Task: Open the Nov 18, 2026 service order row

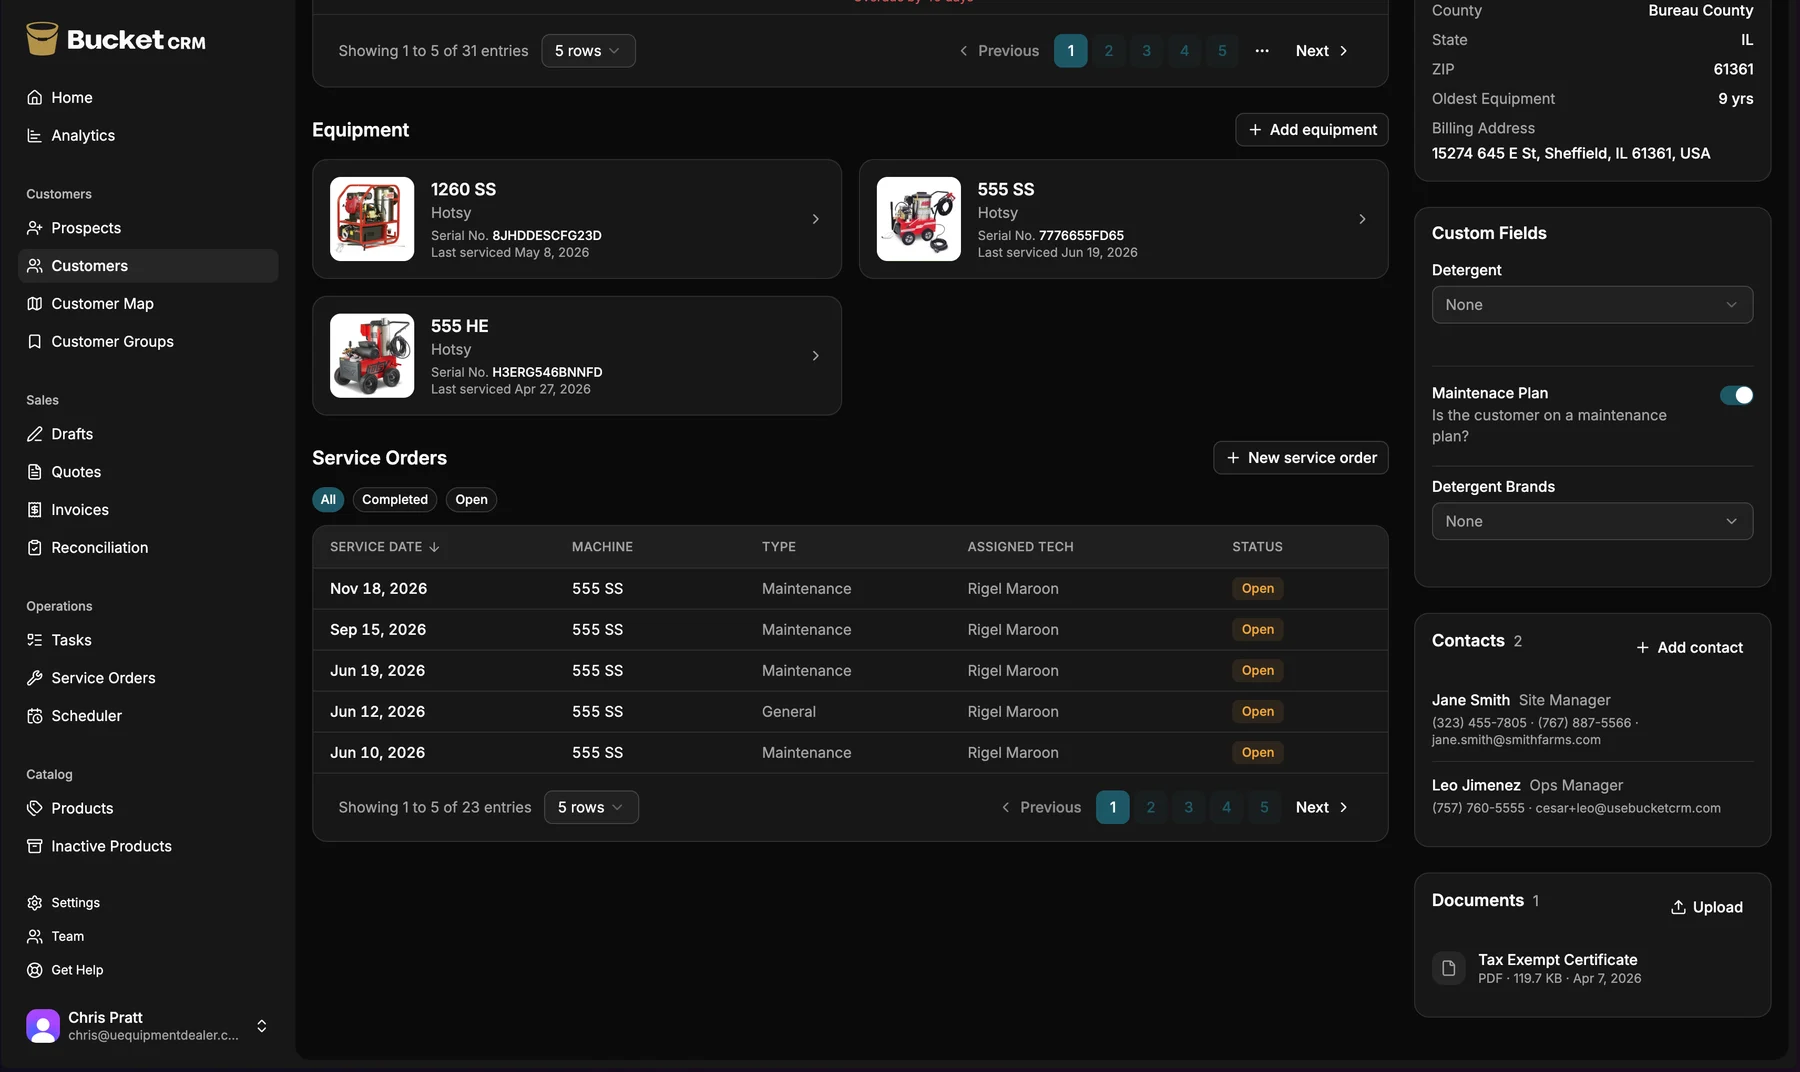Action: point(850,589)
